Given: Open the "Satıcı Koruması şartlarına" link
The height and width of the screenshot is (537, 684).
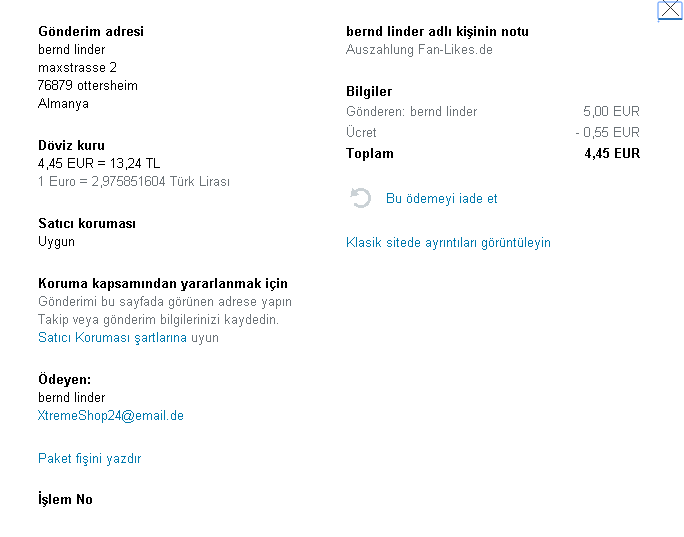Looking at the screenshot, I should coord(112,338).
